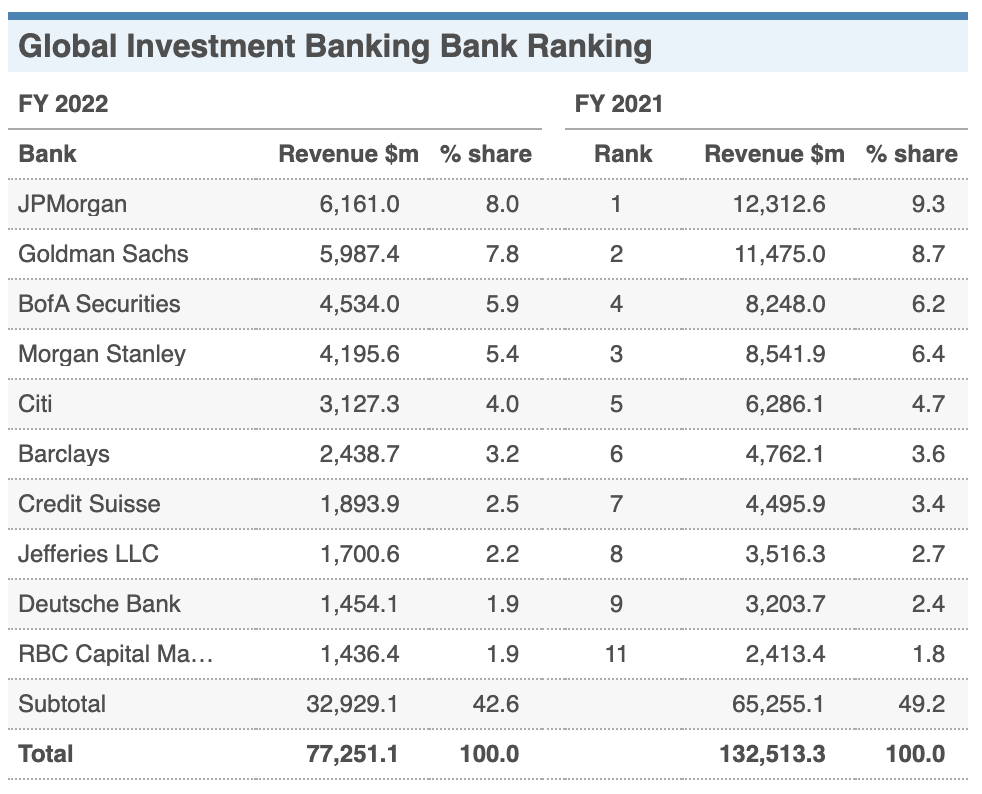This screenshot has width=982, height=794.
Task: Click the Morgan Stanley bank name
Action: 102,354
